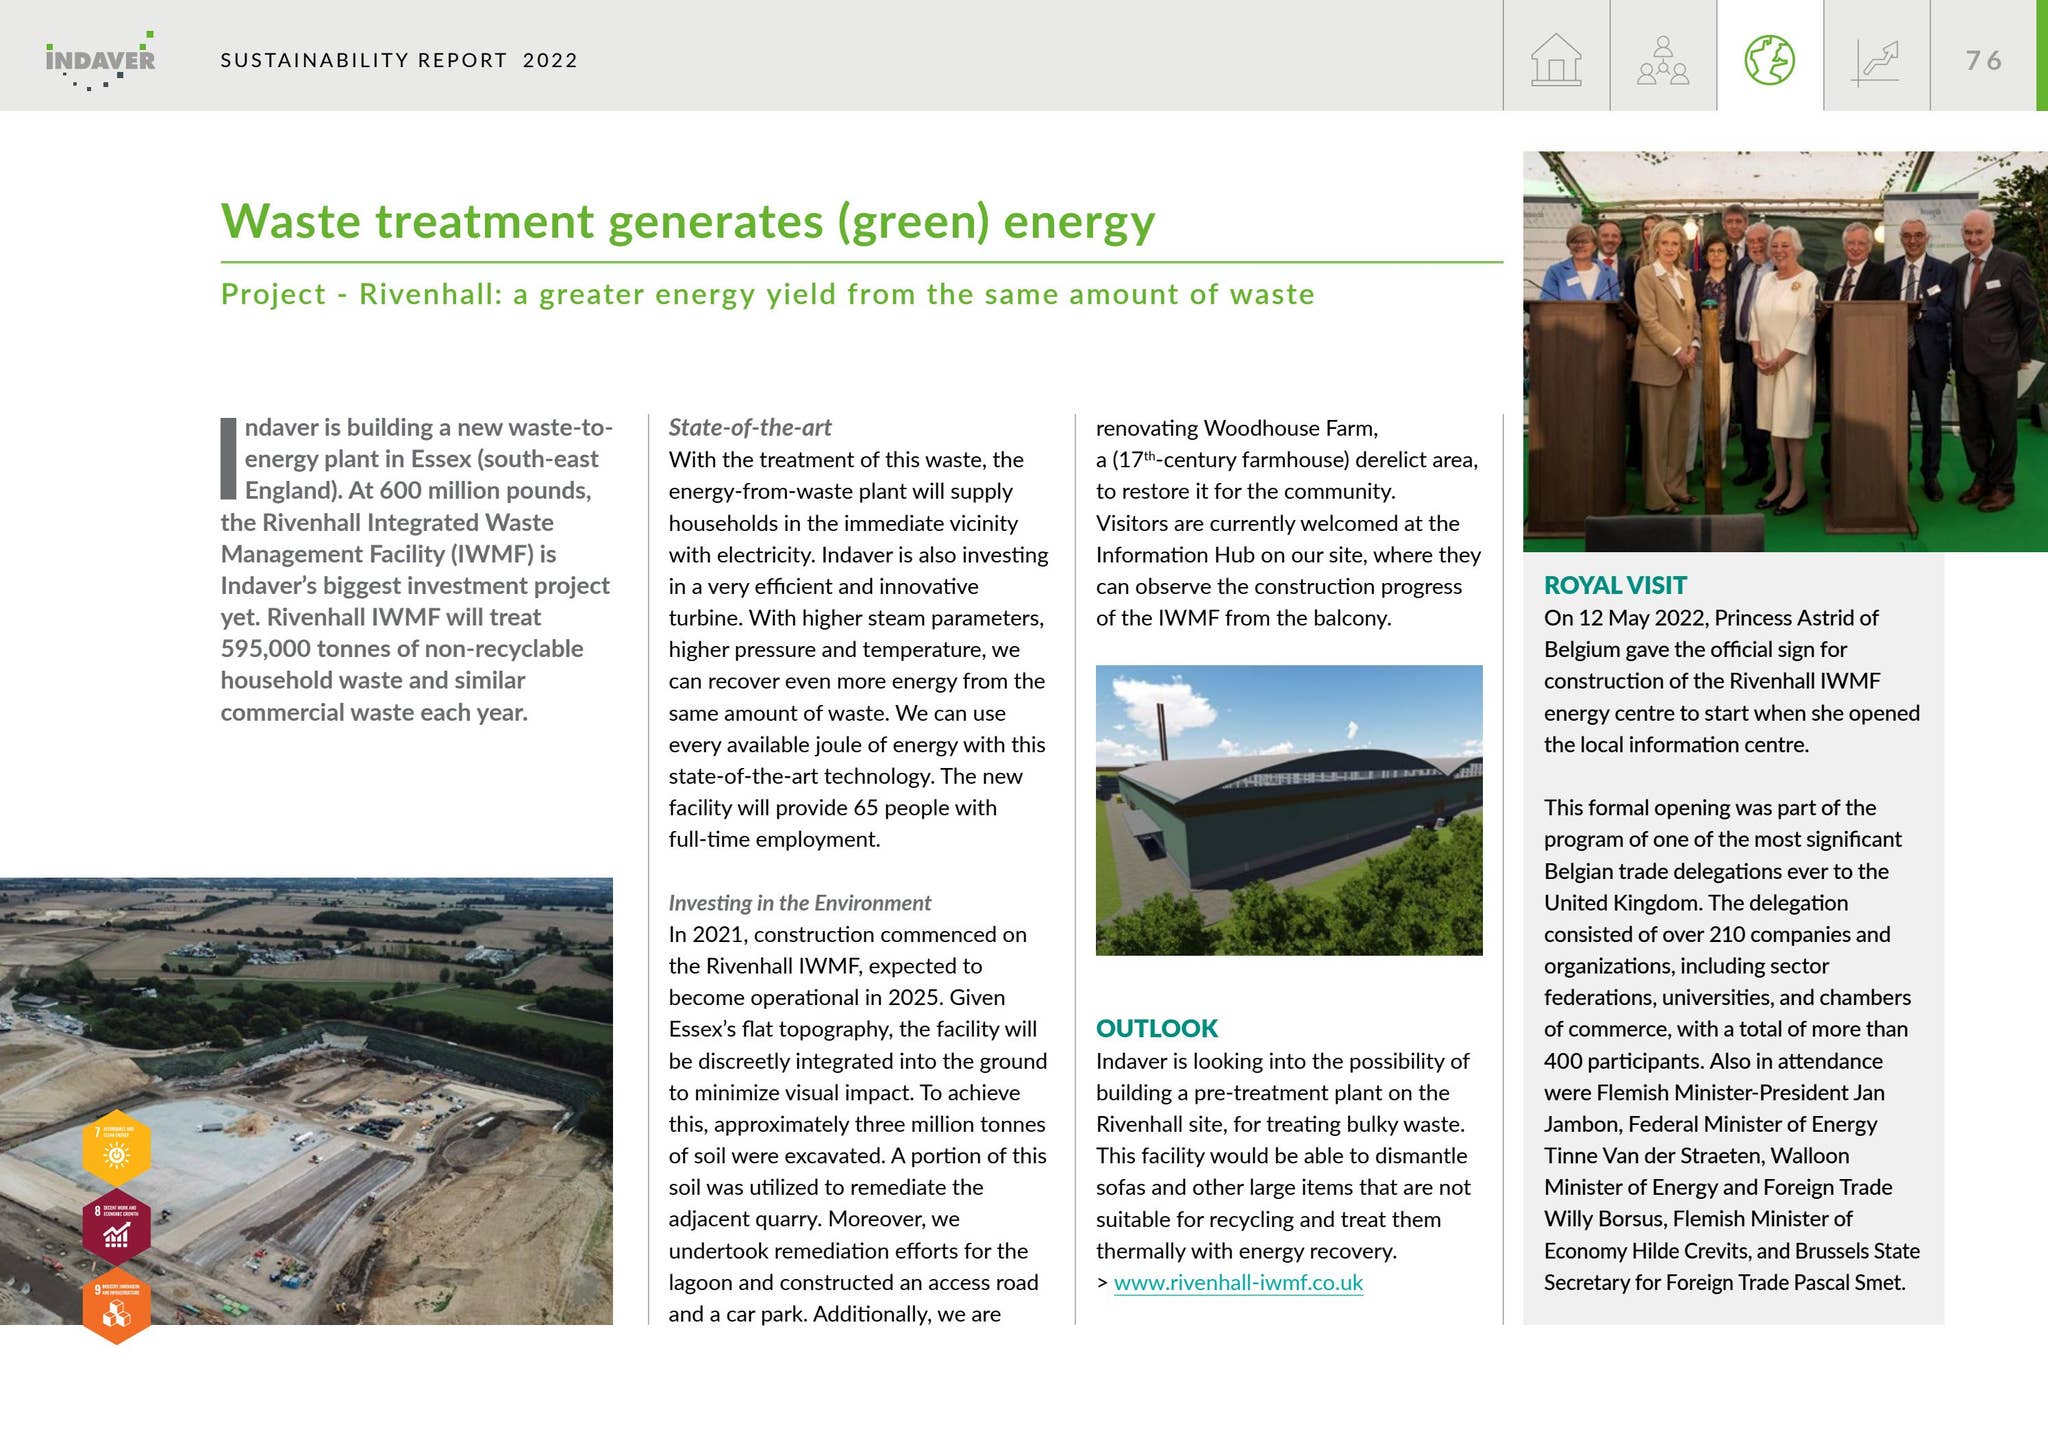The image size is (2048, 1449).
Task: Click SDG 7 clean energy hexagon
Action: (117, 1148)
